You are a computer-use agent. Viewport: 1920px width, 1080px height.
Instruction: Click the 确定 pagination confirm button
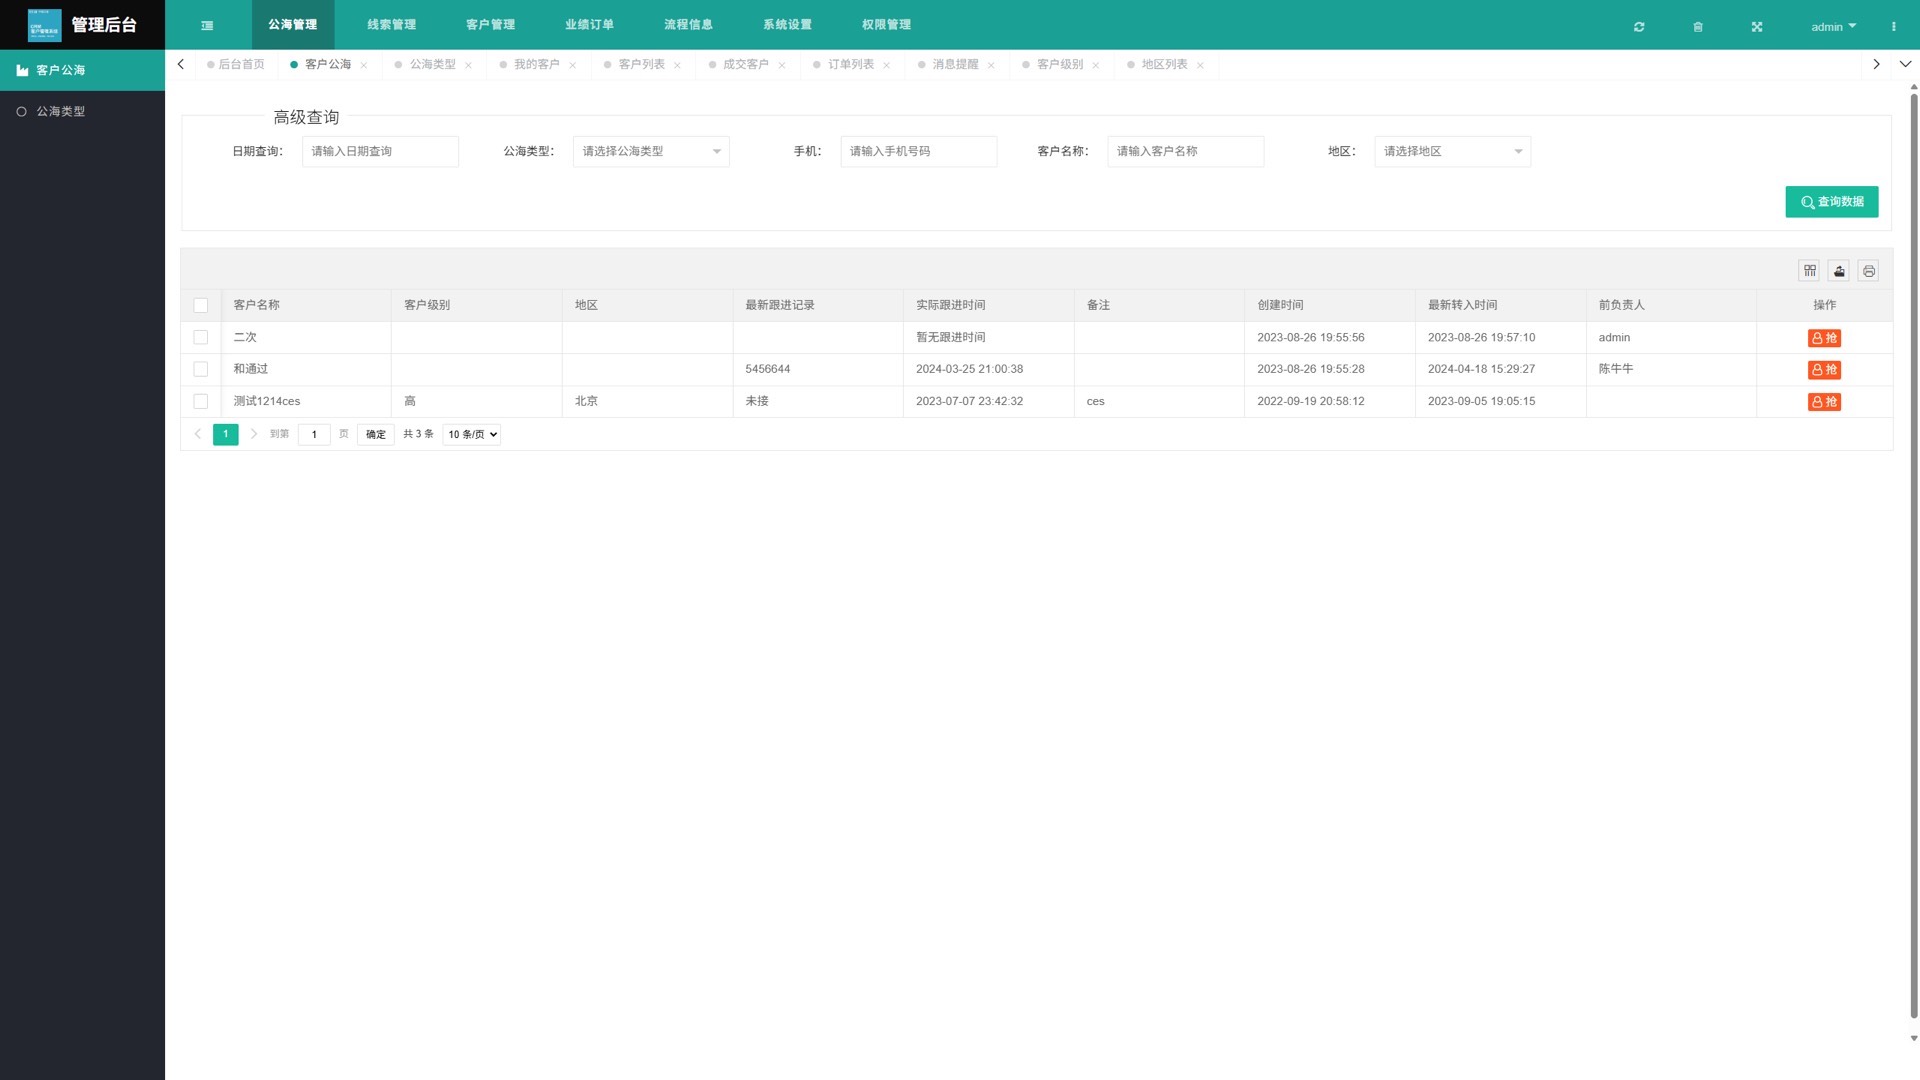coord(376,434)
